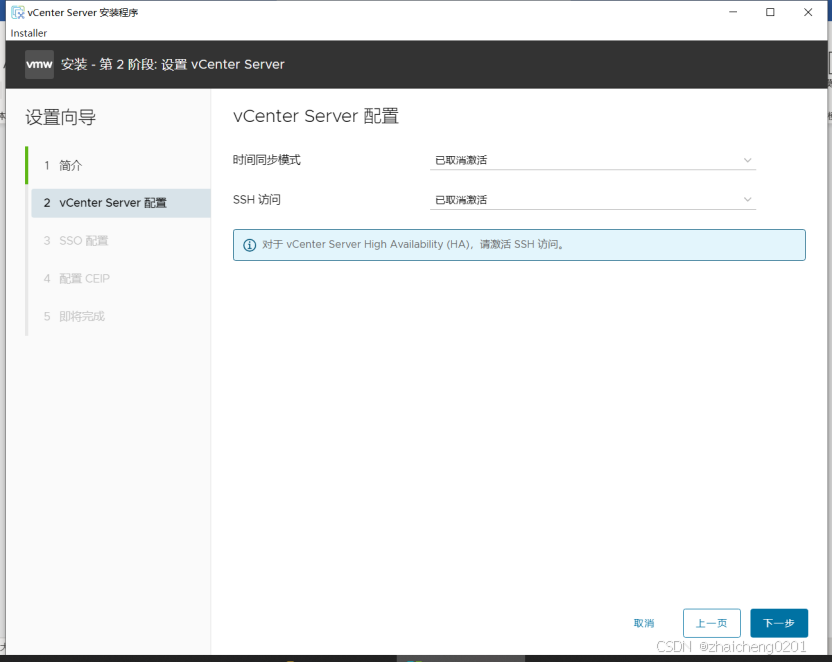The height and width of the screenshot is (662, 832).
Task: Click the 设置向导 sidebar title
Action: [x=60, y=117]
